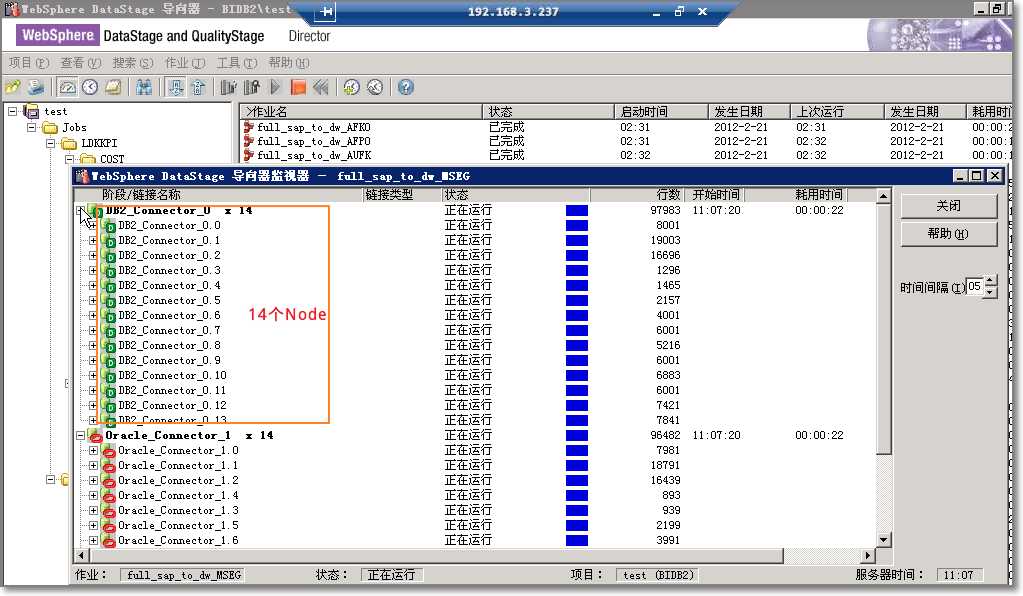Click the add to schedule icon

(352, 87)
